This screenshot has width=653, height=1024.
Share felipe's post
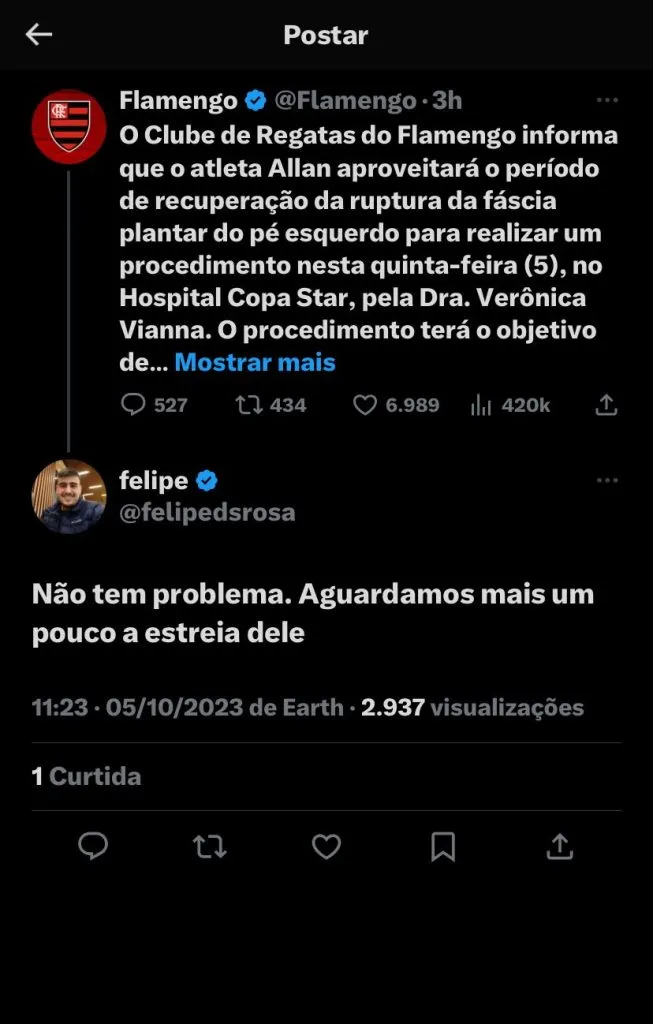pos(560,847)
